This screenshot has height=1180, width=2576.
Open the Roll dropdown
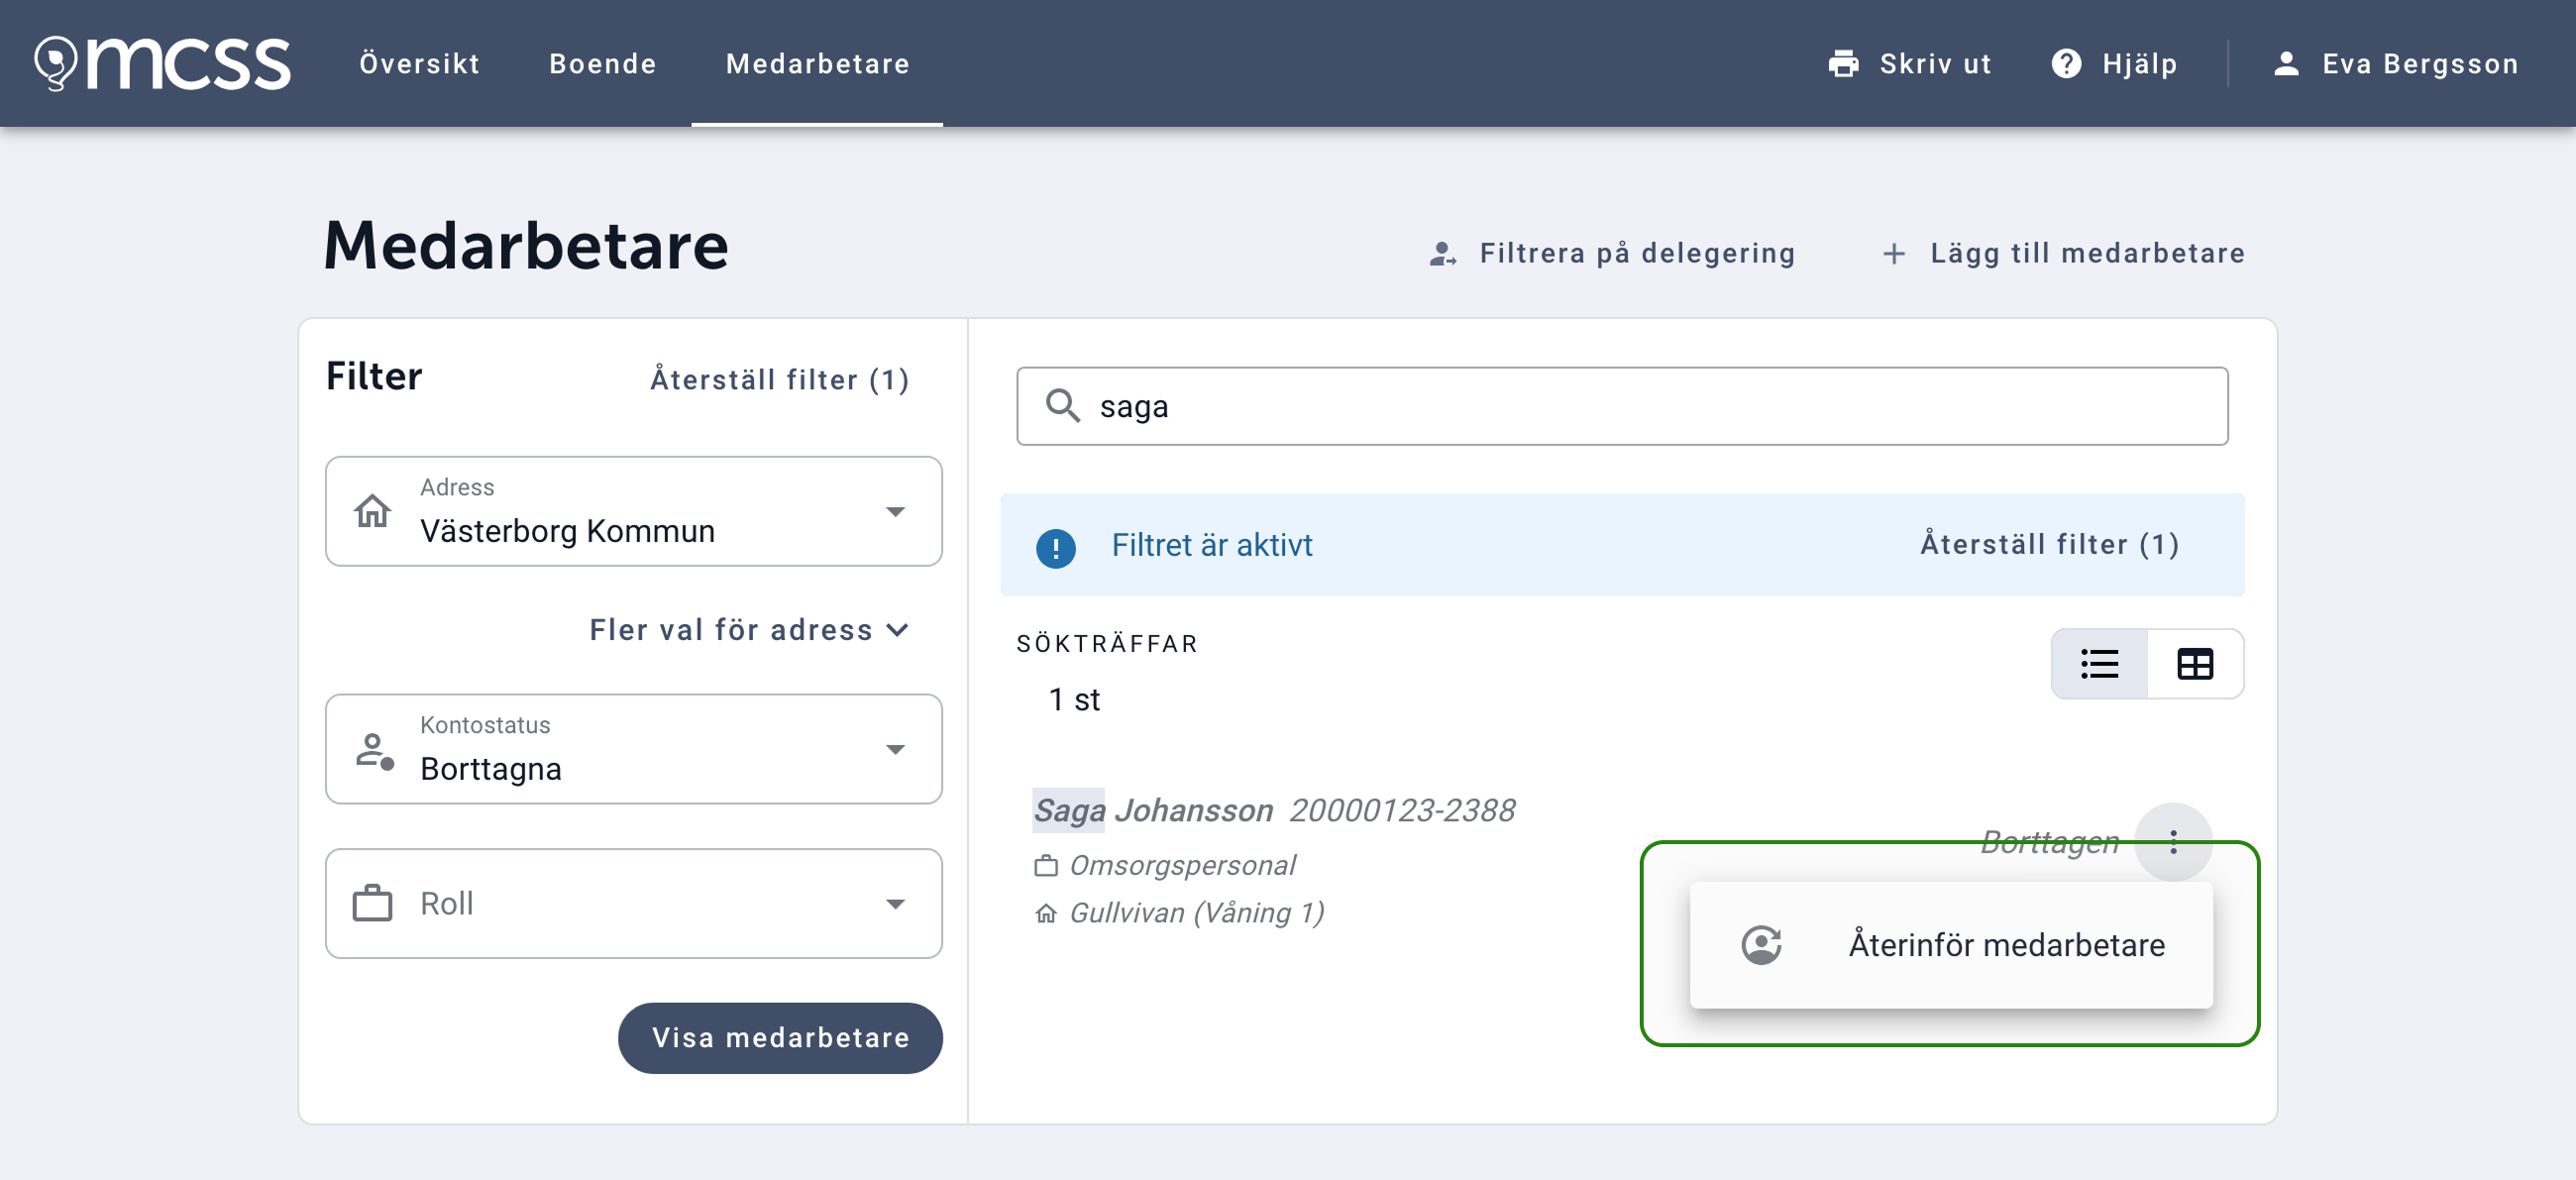click(633, 903)
